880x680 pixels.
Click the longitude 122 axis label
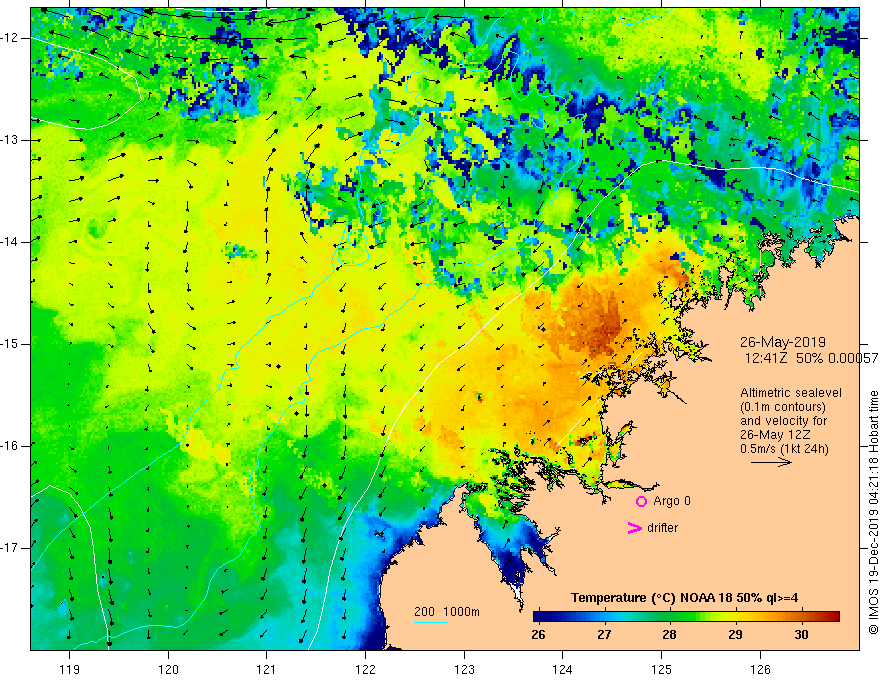tap(365, 669)
